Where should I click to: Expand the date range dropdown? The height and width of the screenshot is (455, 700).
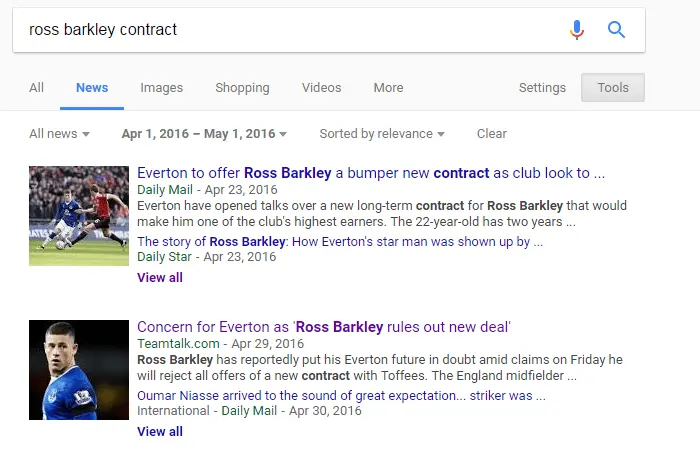pos(204,134)
